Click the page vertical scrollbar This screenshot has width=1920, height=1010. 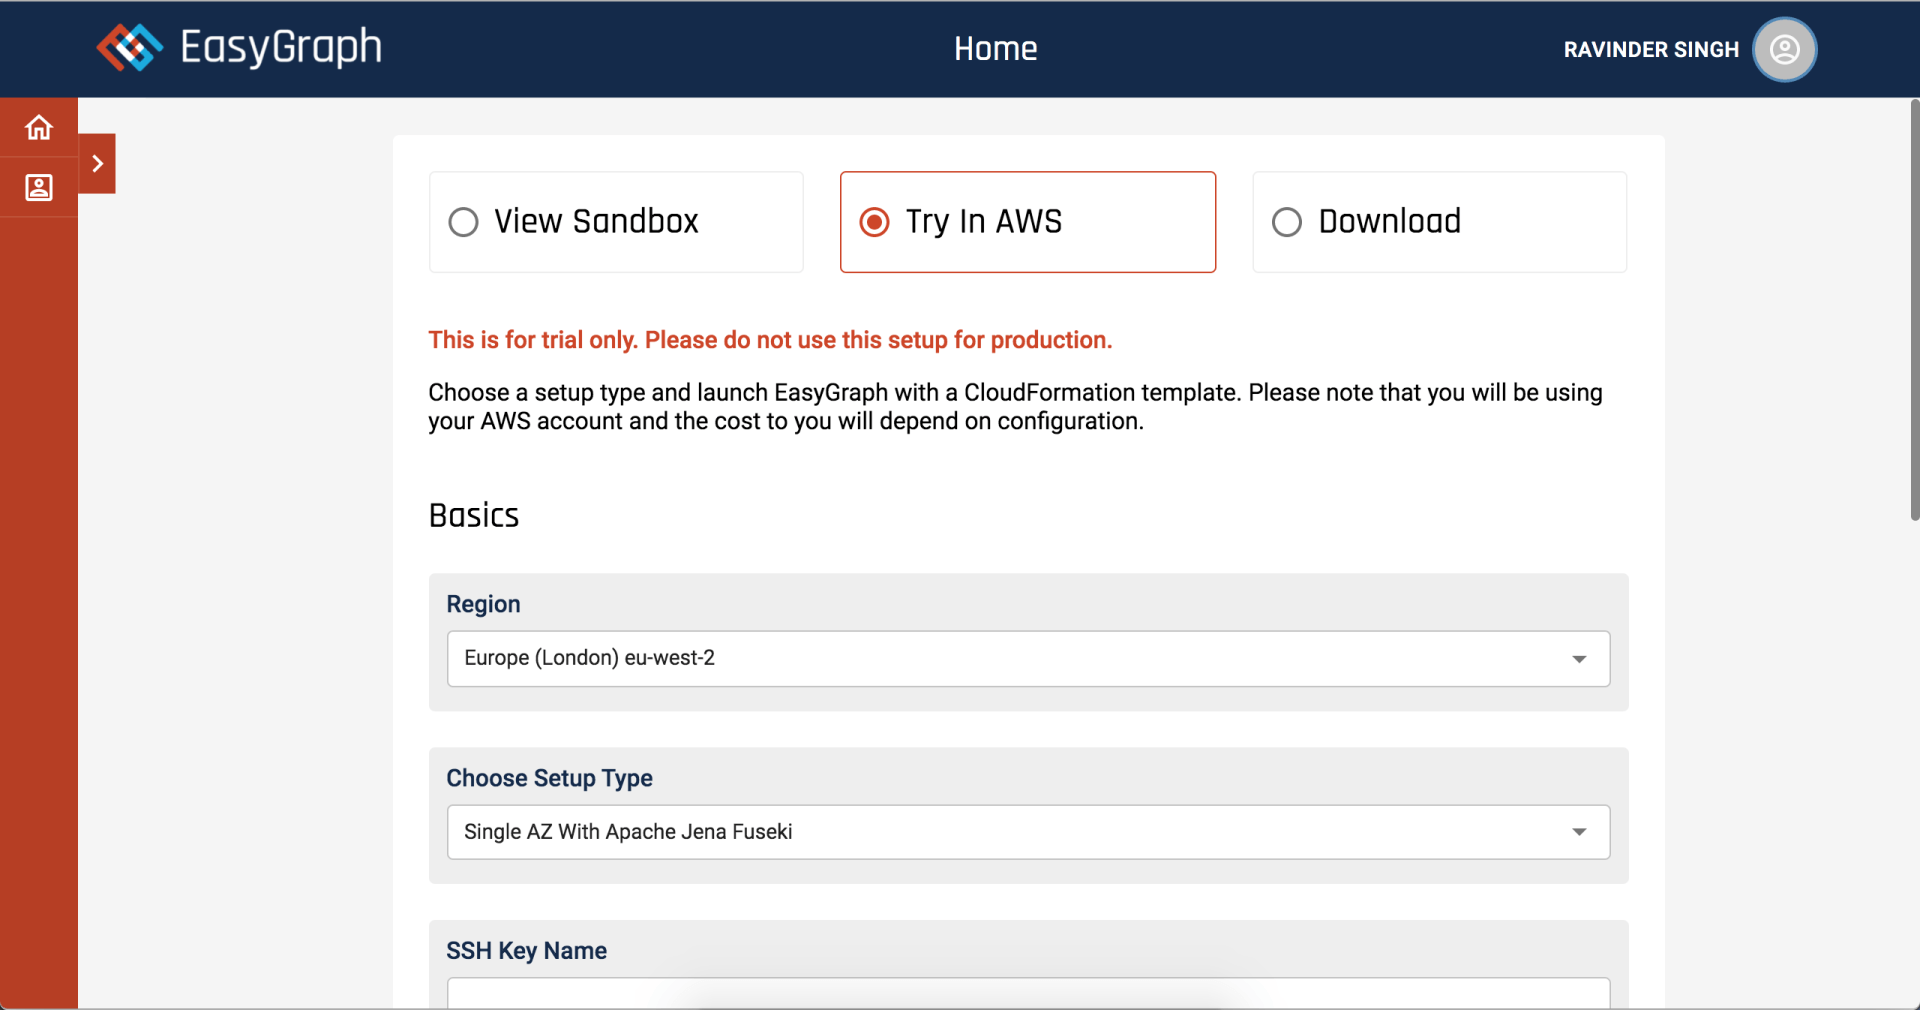pyautogui.click(x=1914, y=310)
